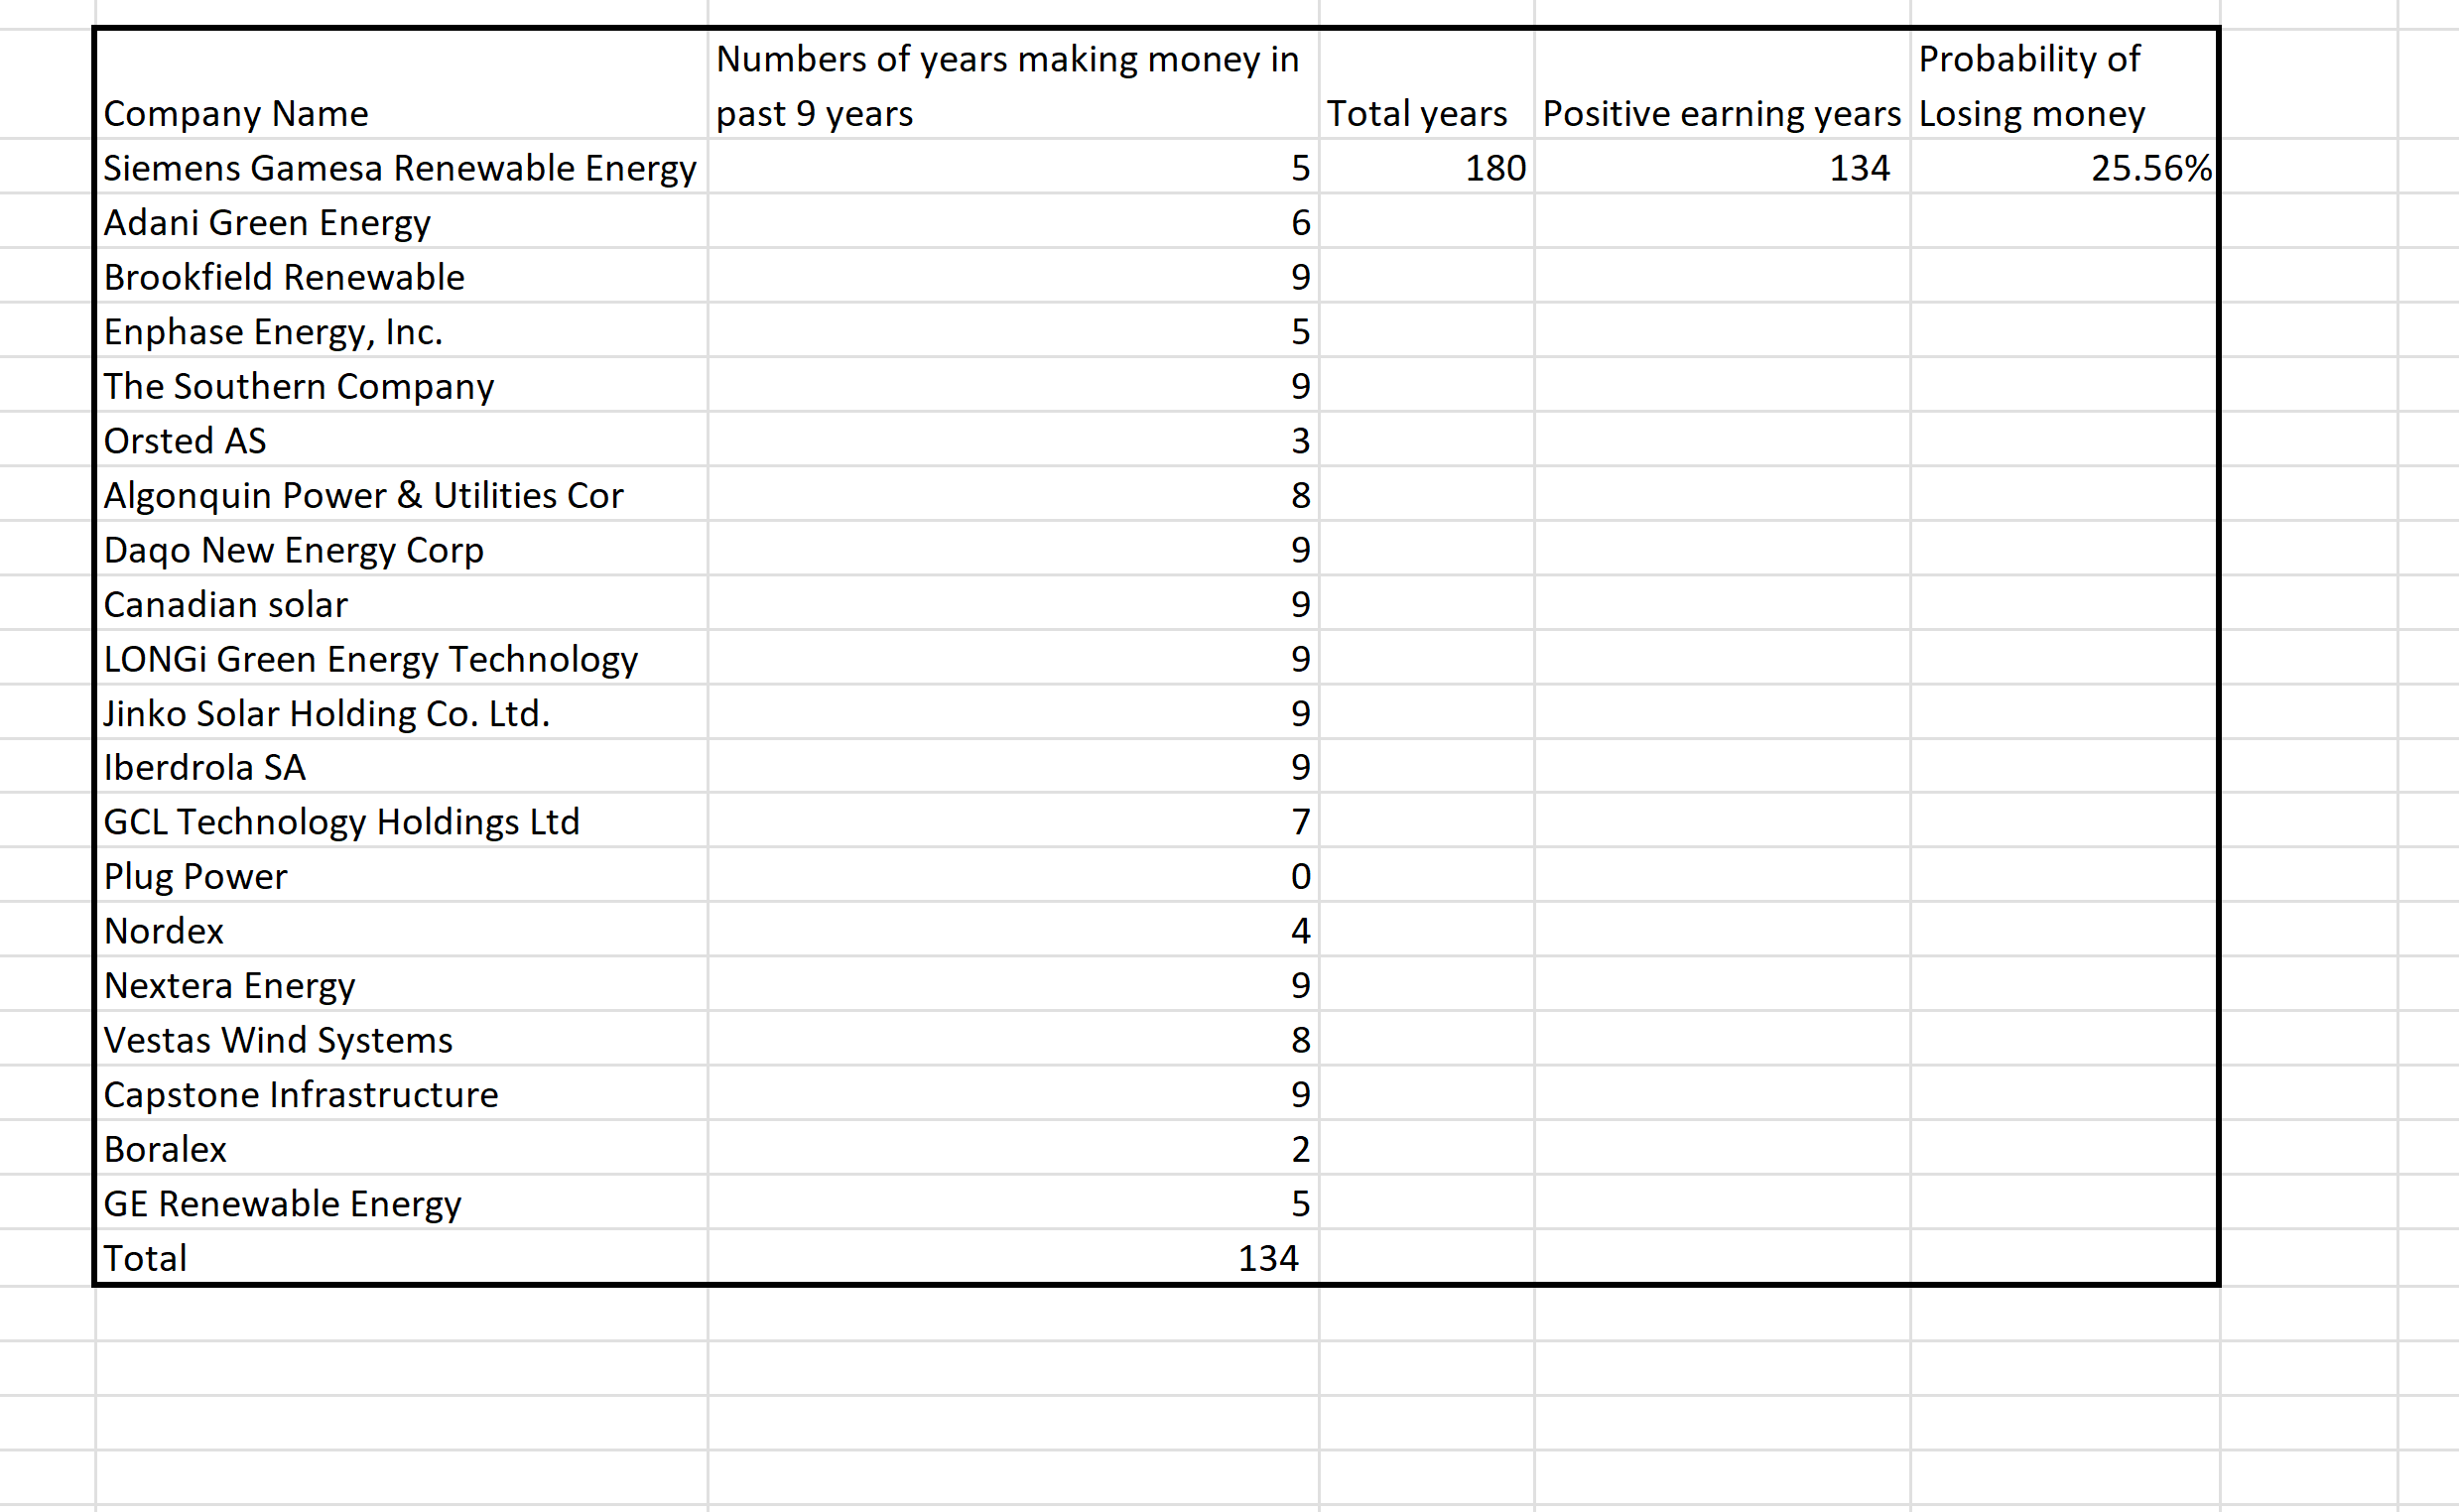Select the Vestas Wind Systems cell
Image resolution: width=2459 pixels, height=1512 pixels.
tap(401, 1039)
